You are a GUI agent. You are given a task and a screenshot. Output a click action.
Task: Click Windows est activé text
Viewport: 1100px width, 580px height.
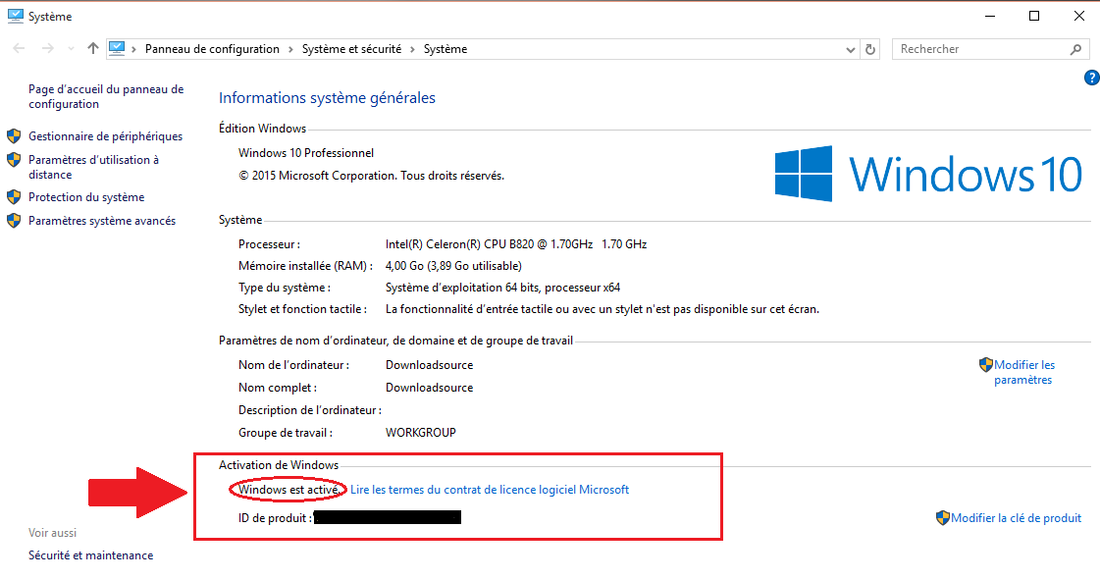click(x=289, y=490)
